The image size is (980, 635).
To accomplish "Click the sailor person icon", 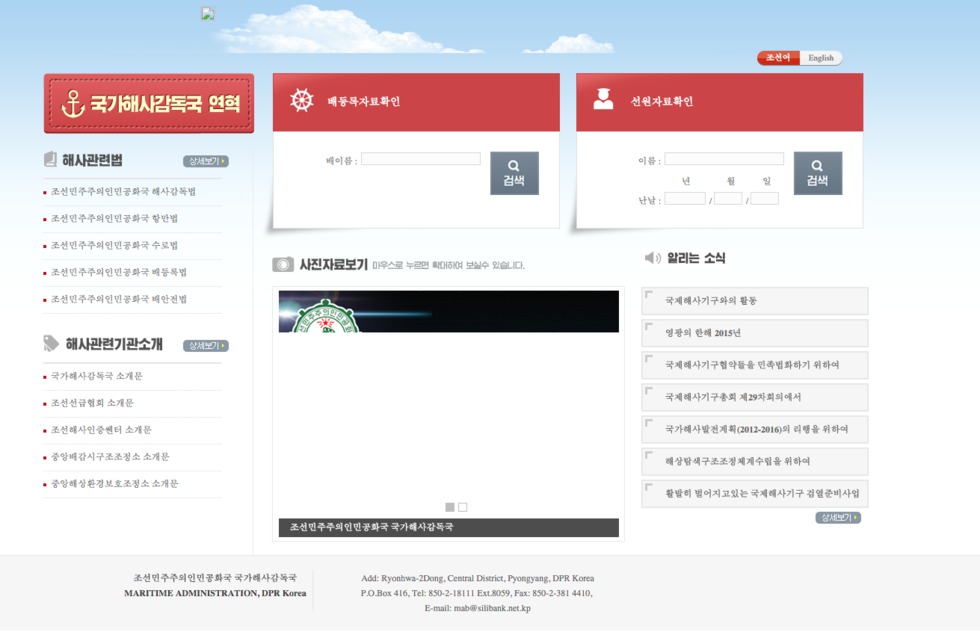I will point(603,99).
